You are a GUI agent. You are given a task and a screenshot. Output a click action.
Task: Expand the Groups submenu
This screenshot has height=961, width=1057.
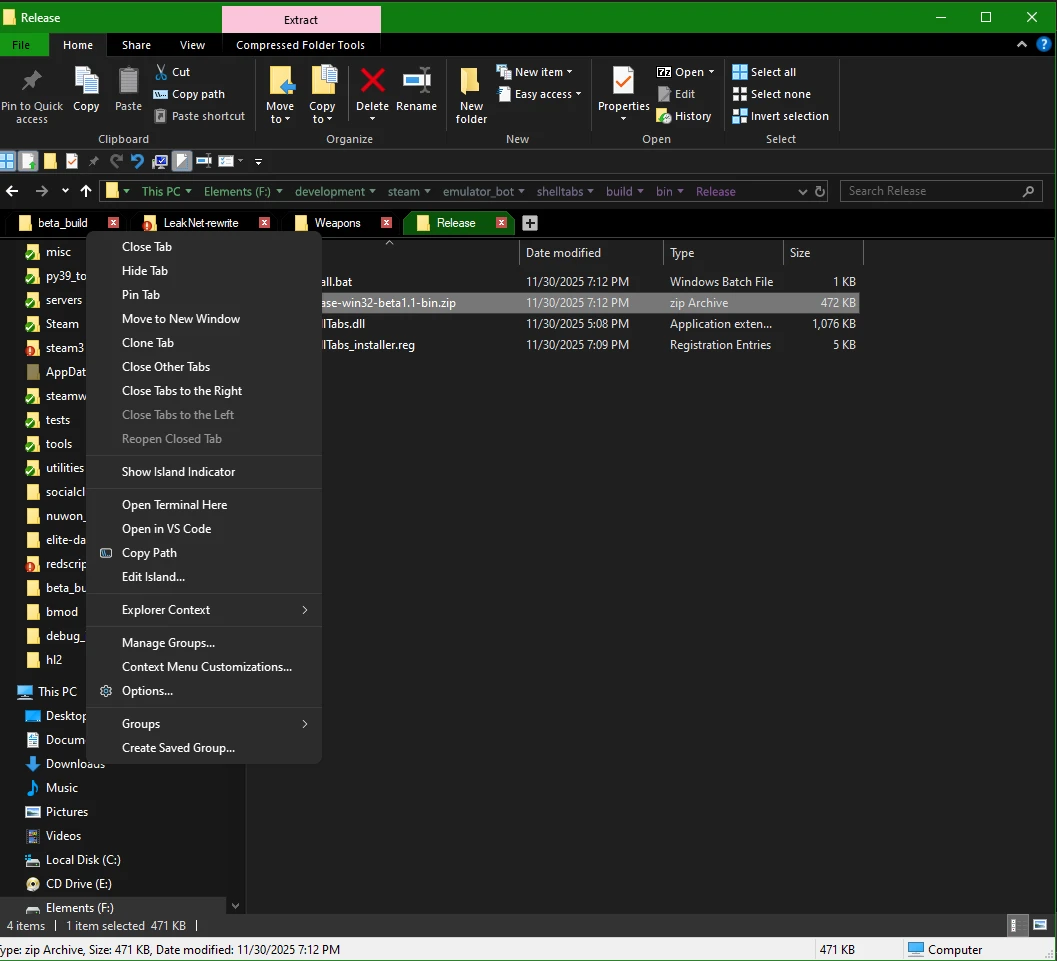pos(203,724)
